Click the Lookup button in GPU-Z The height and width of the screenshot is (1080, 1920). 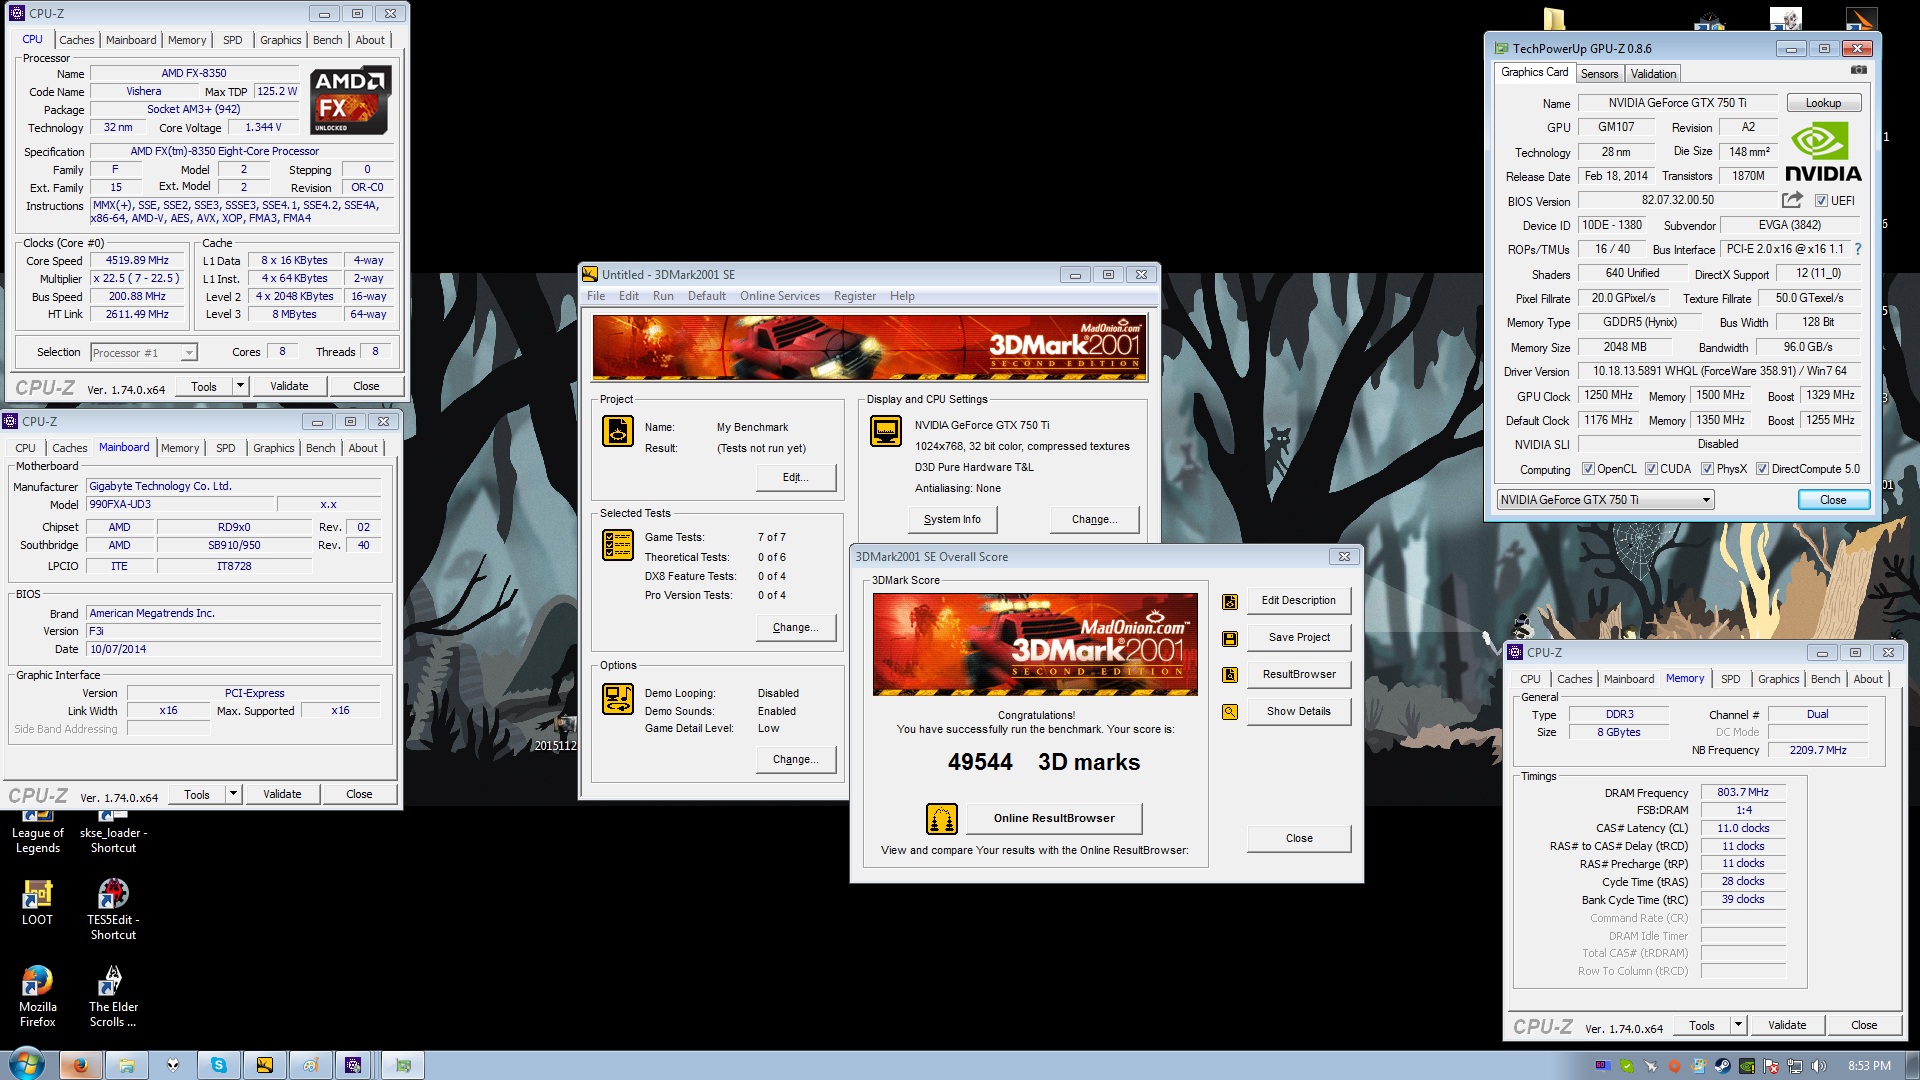click(x=1822, y=103)
